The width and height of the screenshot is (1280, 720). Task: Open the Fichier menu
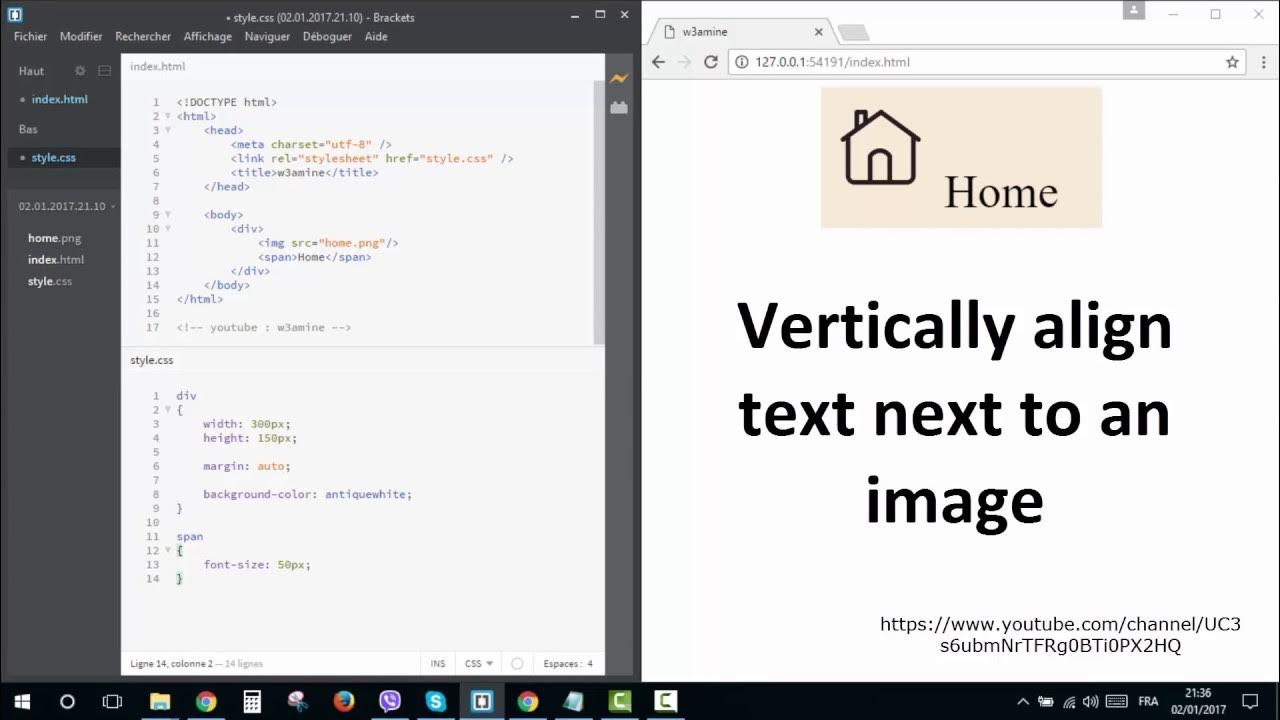31,36
